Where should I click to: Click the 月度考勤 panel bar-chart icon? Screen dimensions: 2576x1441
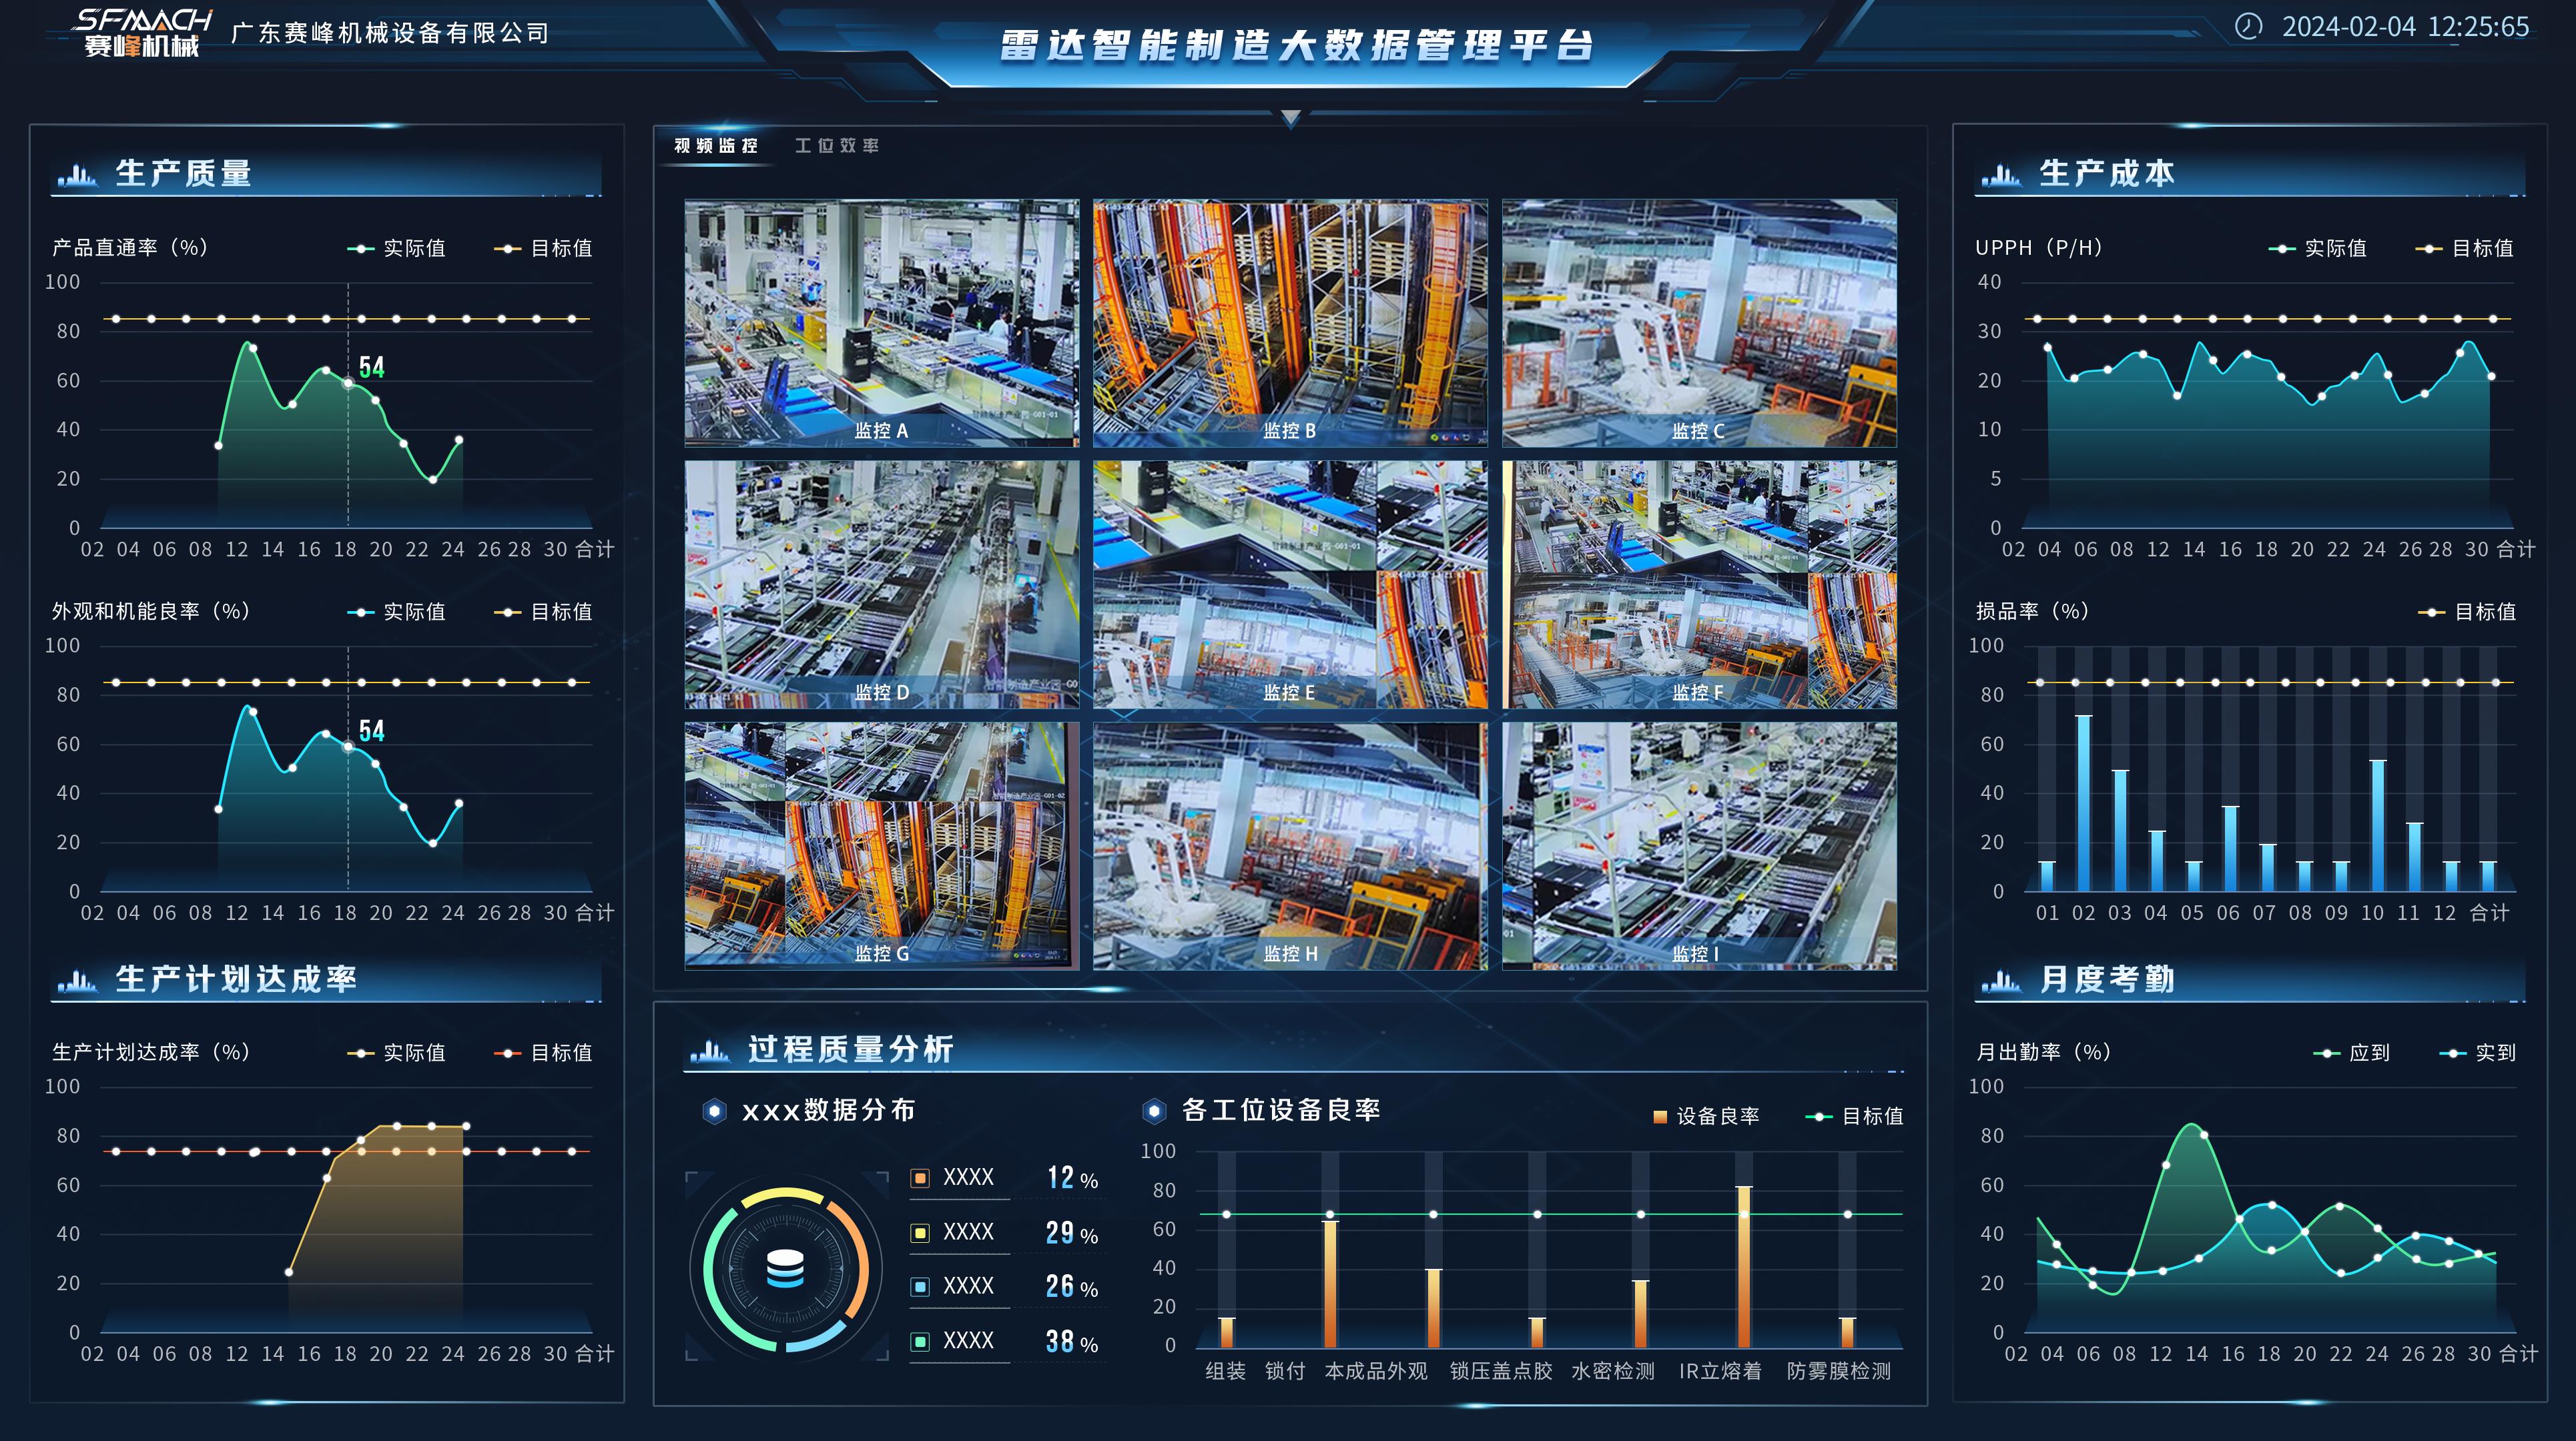[x=2001, y=981]
